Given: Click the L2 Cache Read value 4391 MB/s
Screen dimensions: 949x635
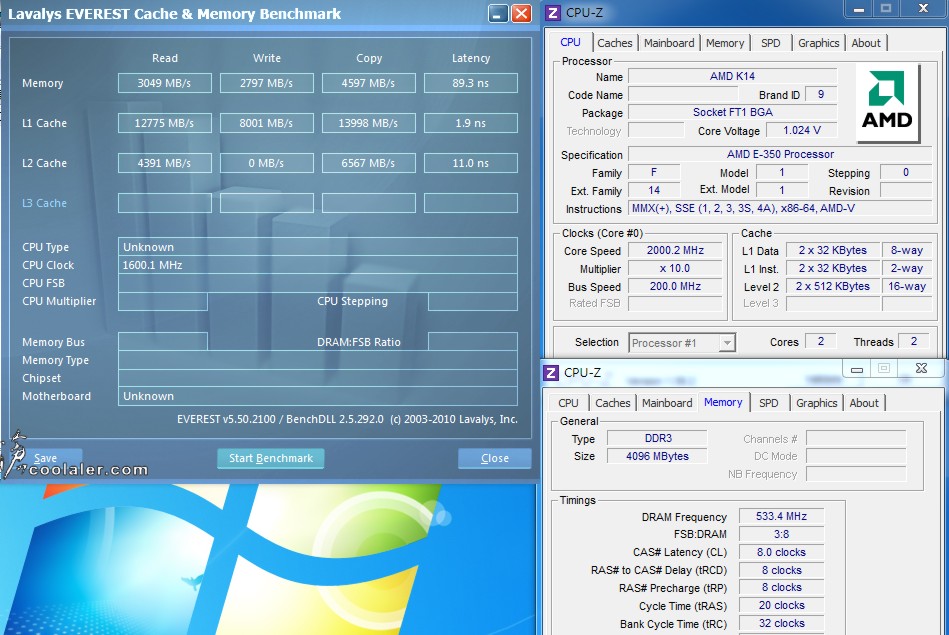Looking at the screenshot, I should pos(165,163).
